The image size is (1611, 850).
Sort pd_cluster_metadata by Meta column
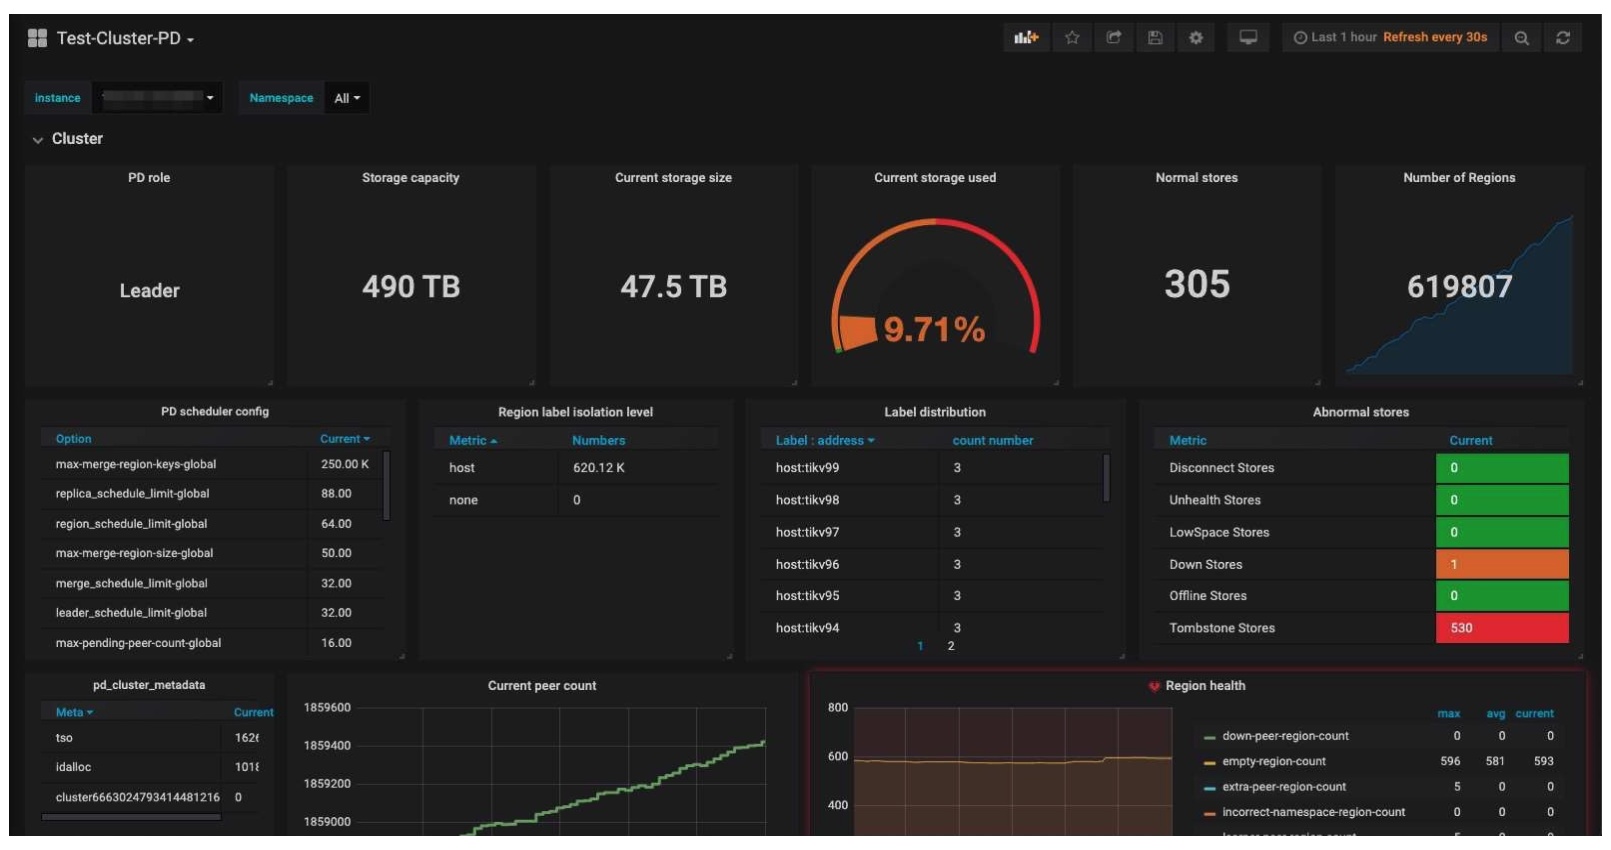74,712
